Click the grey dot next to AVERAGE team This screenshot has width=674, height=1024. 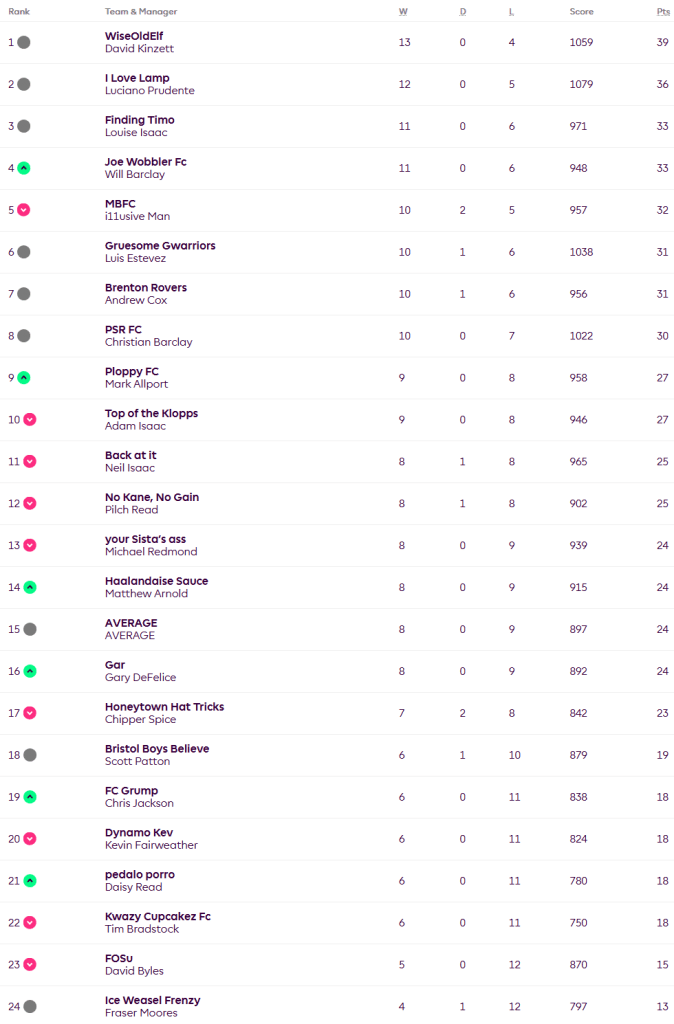click(30, 629)
